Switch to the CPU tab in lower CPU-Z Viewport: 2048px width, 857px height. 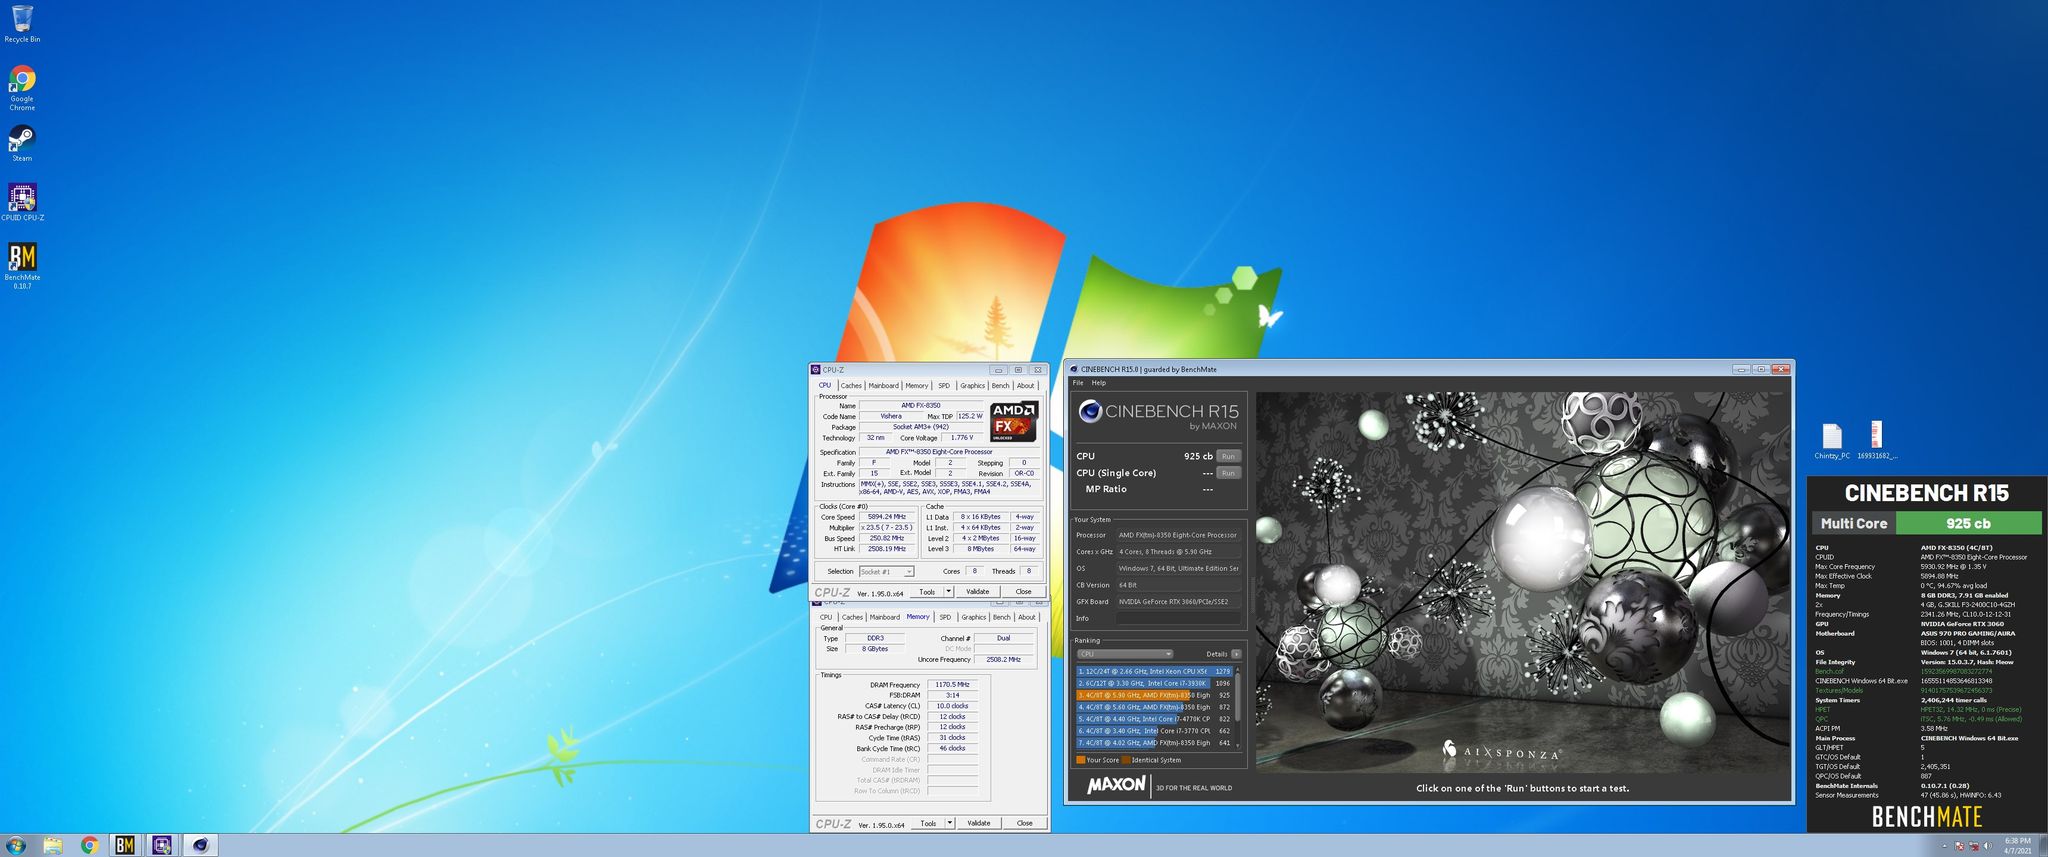pyautogui.click(x=826, y=617)
